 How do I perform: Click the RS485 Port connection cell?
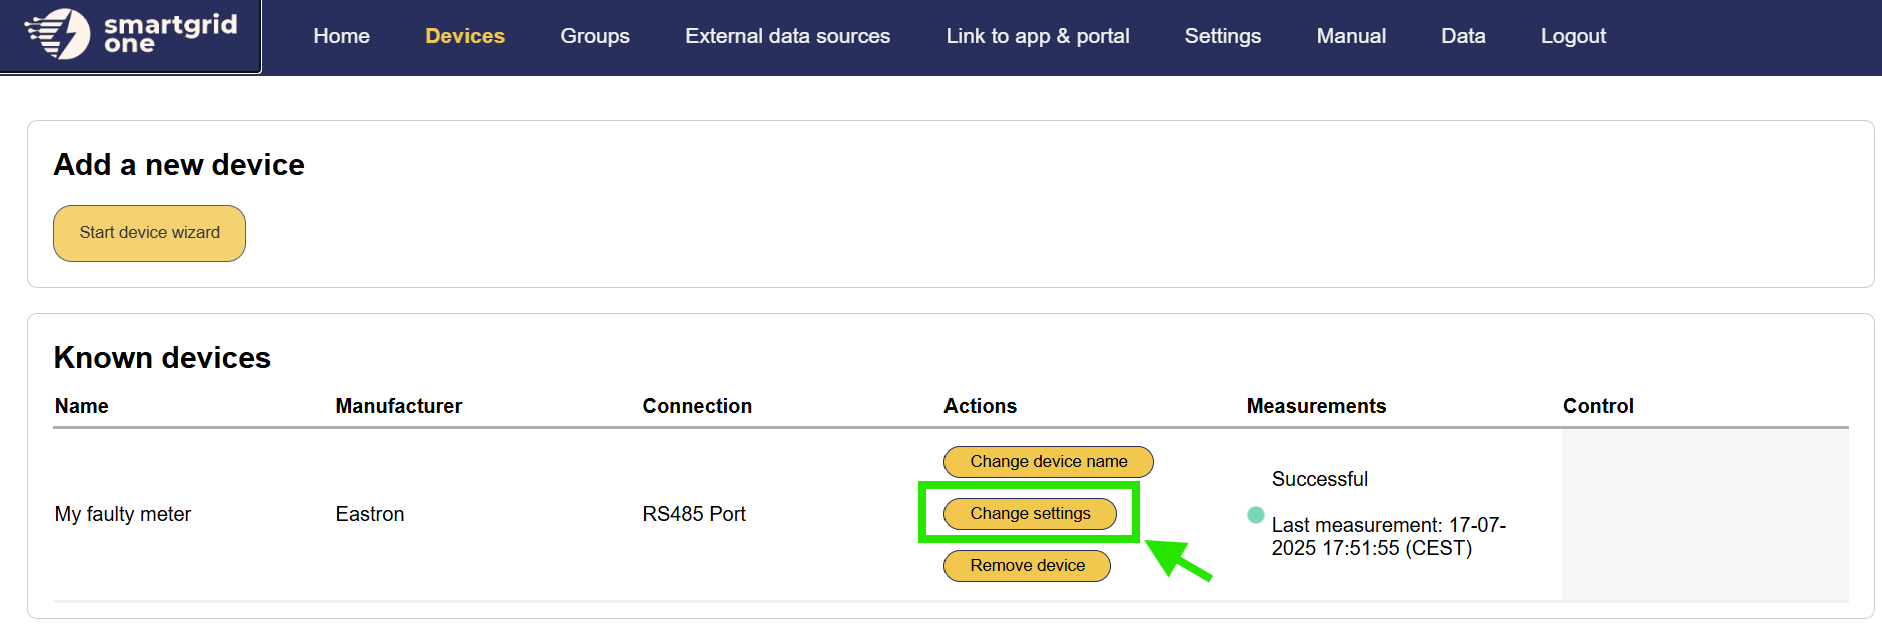point(694,514)
